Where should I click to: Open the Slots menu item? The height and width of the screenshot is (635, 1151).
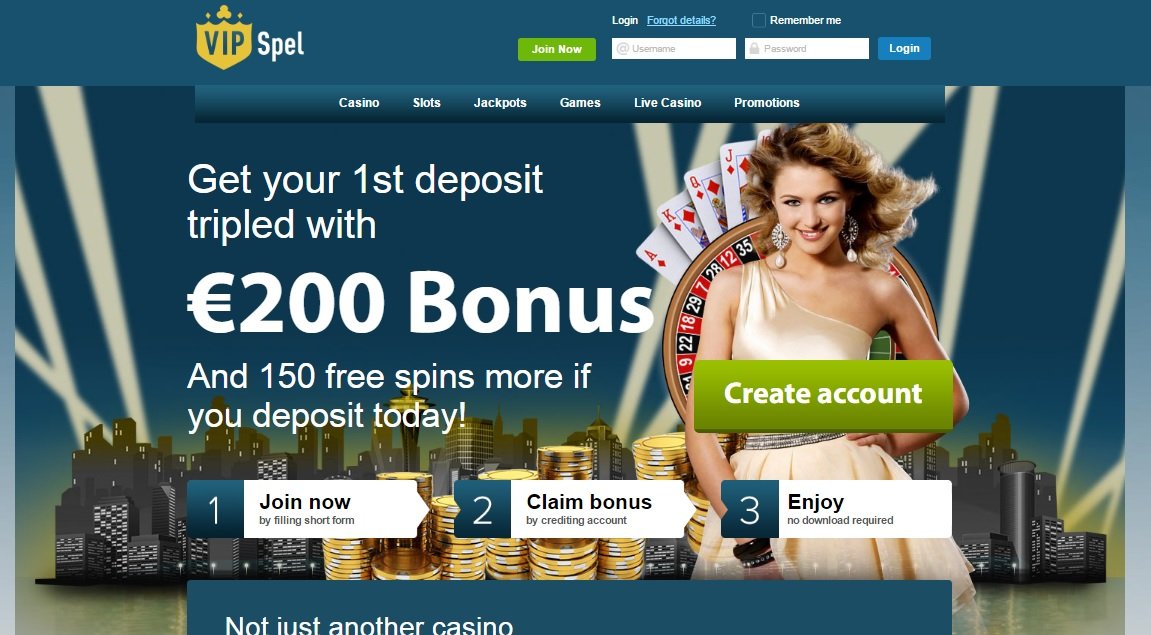tap(426, 103)
